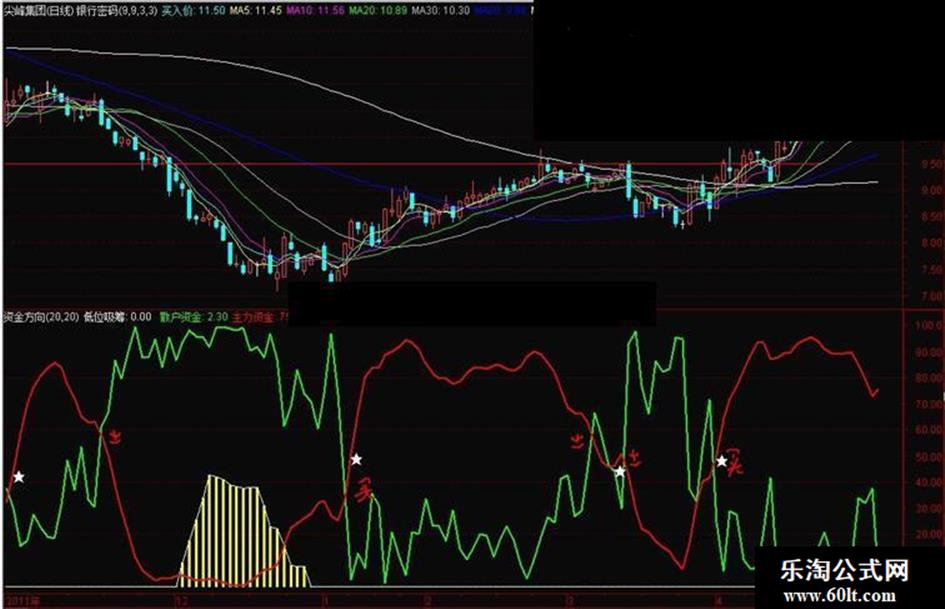This screenshot has height=609, width=945.
Task: Select the 买入价: 11.50 value
Action: (x=194, y=11)
